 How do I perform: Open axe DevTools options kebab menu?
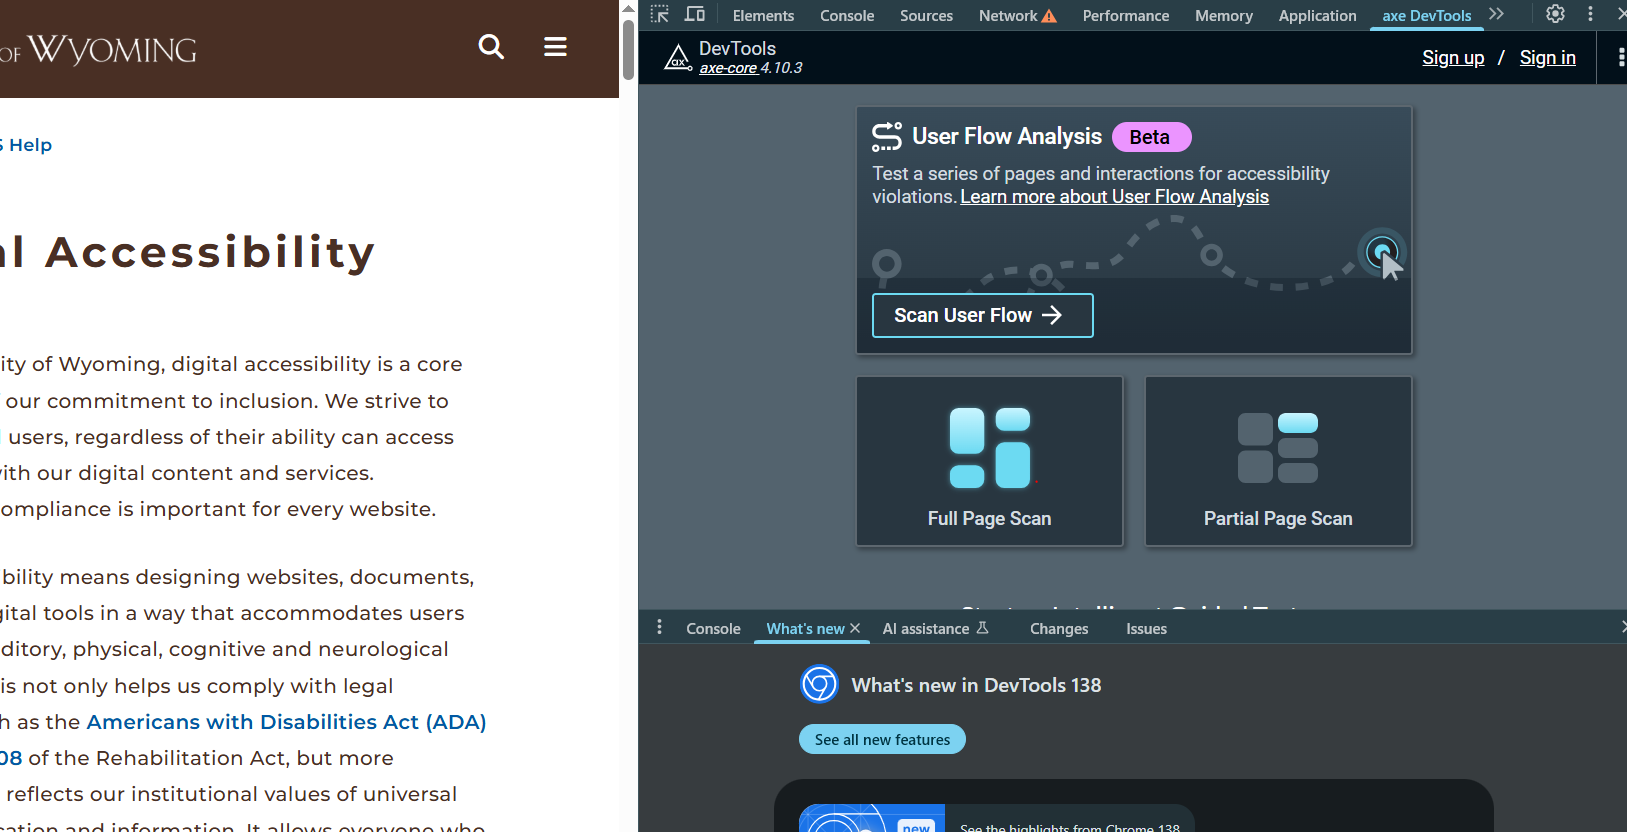(1621, 58)
